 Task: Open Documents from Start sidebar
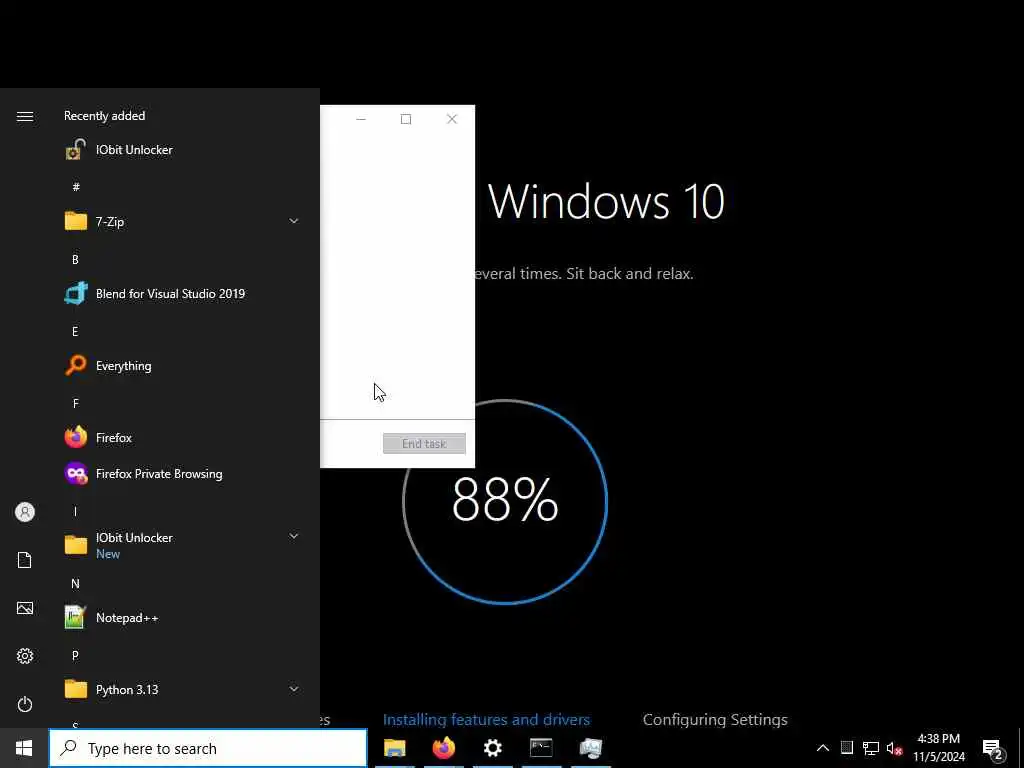(x=25, y=560)
